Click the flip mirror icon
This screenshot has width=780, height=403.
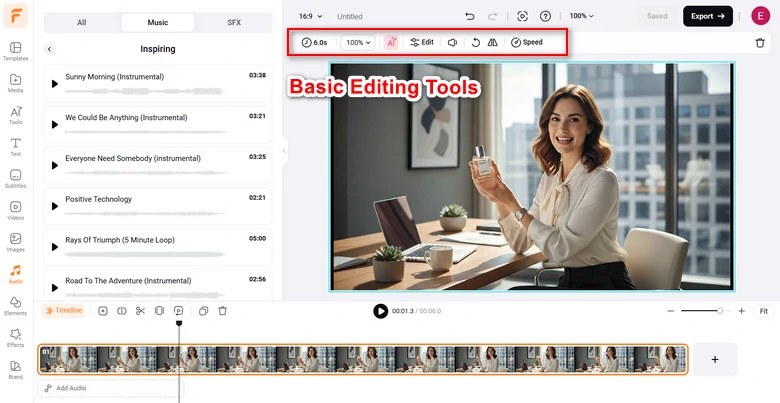point(492,42)
